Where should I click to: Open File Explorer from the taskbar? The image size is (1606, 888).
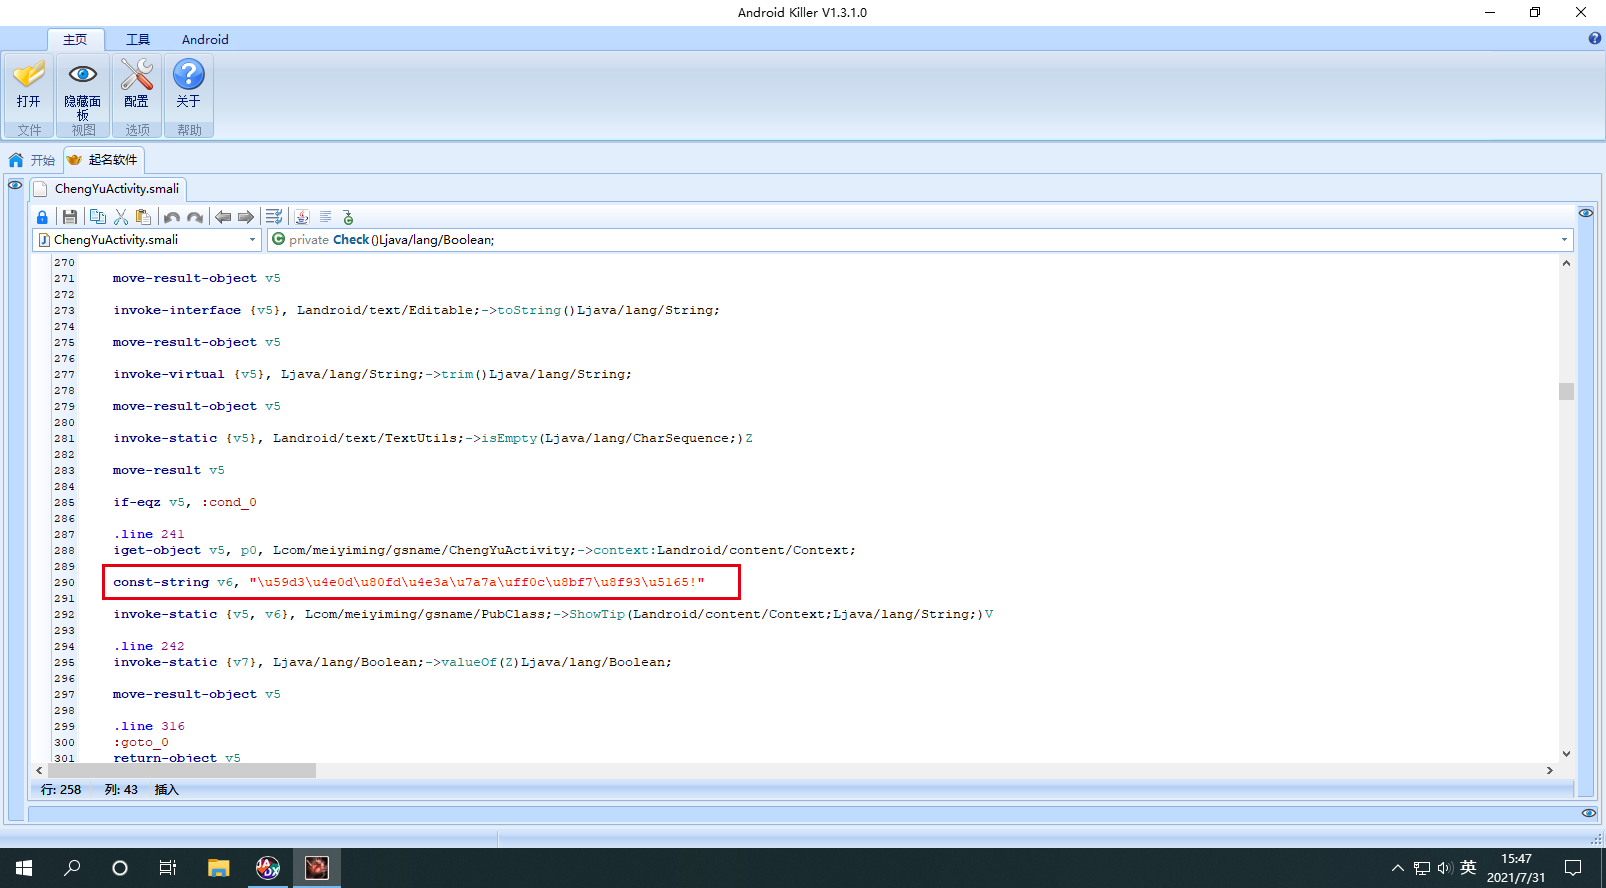(218, 868)
